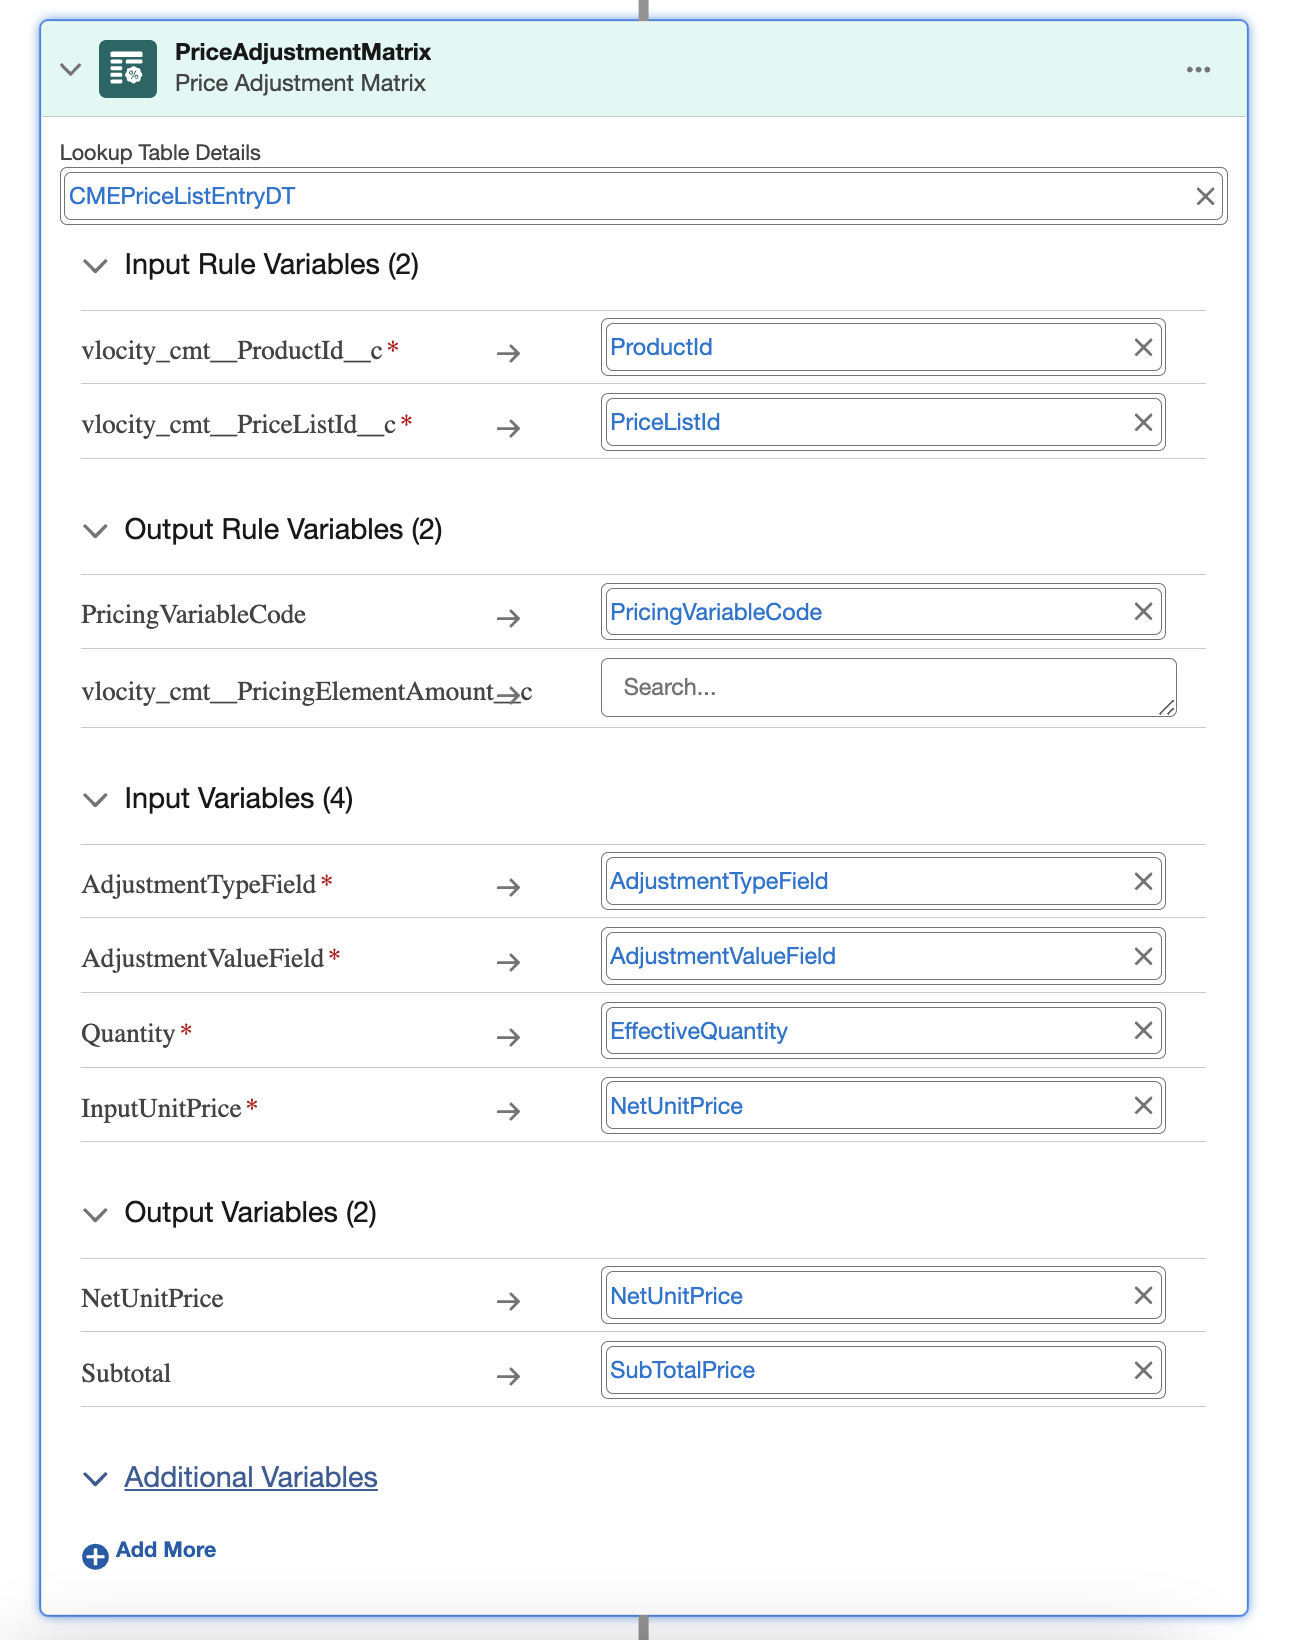Image resolution: width=1298 pixels, height=1640 pixels.
Task: Click the InputUnitPrice NetUnitPrice mapping field
Action: click(x=883, y=1105)
